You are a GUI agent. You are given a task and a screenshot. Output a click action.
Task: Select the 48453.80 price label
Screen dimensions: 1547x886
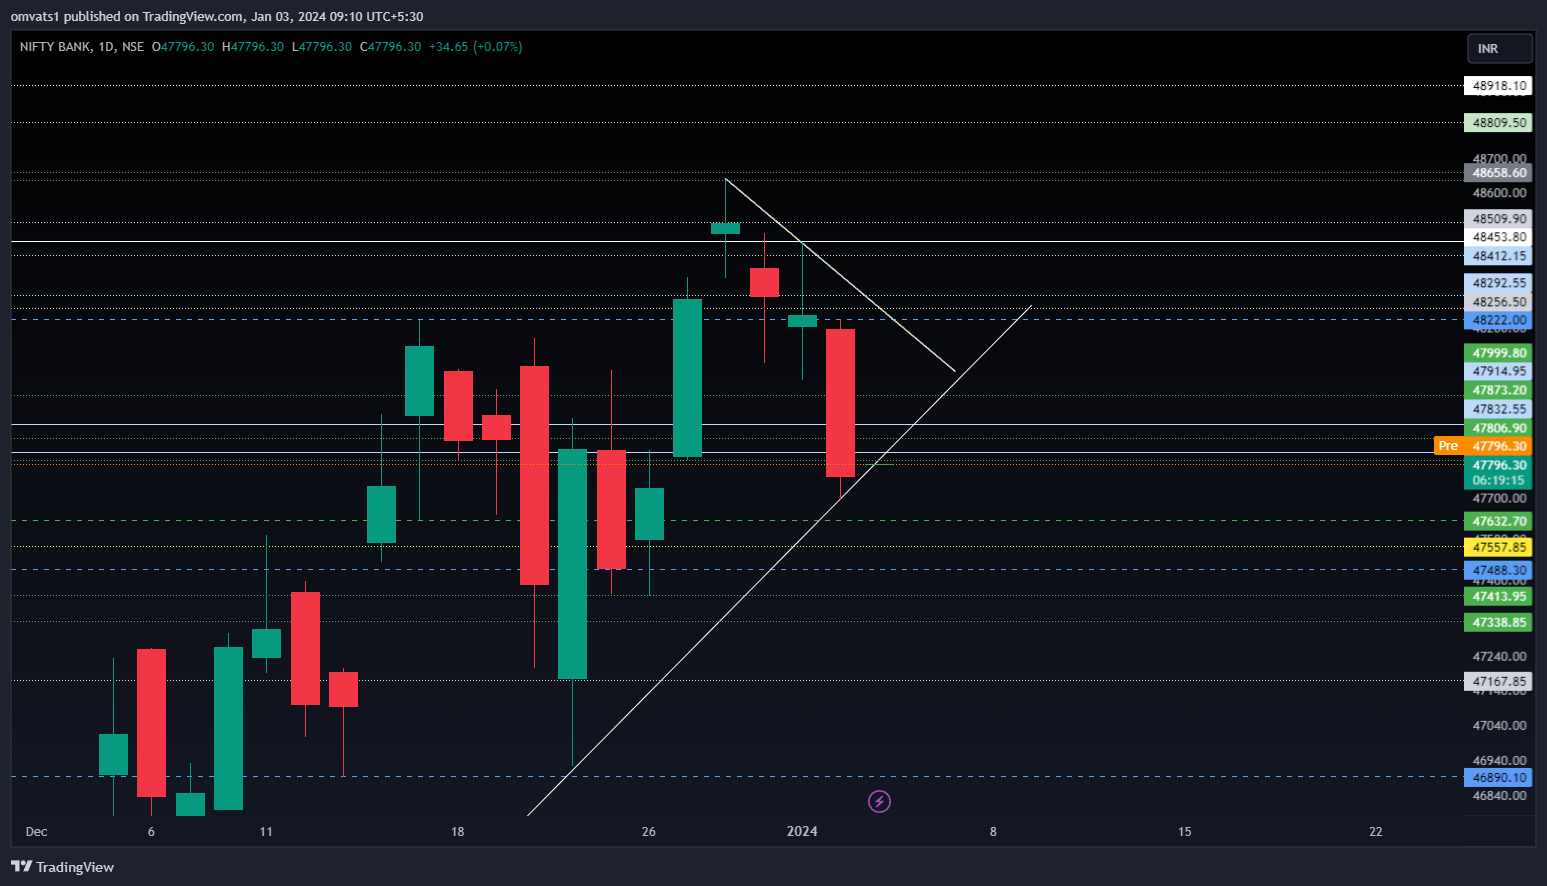pyautogui.click(x=1498, y=237)
